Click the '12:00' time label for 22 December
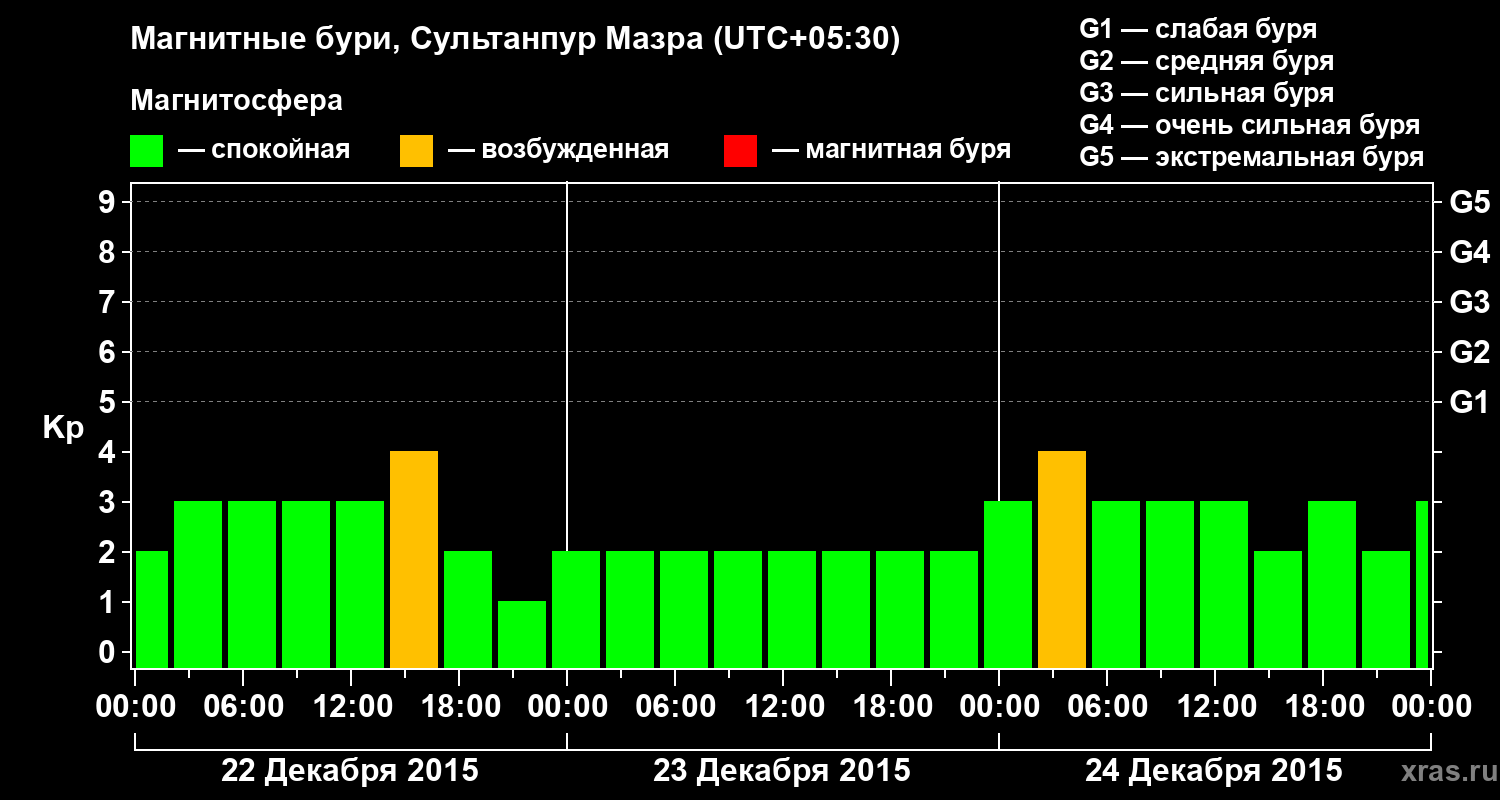Image resolution: width=1500 pixels, height=800 pixels. coord(351,707)
